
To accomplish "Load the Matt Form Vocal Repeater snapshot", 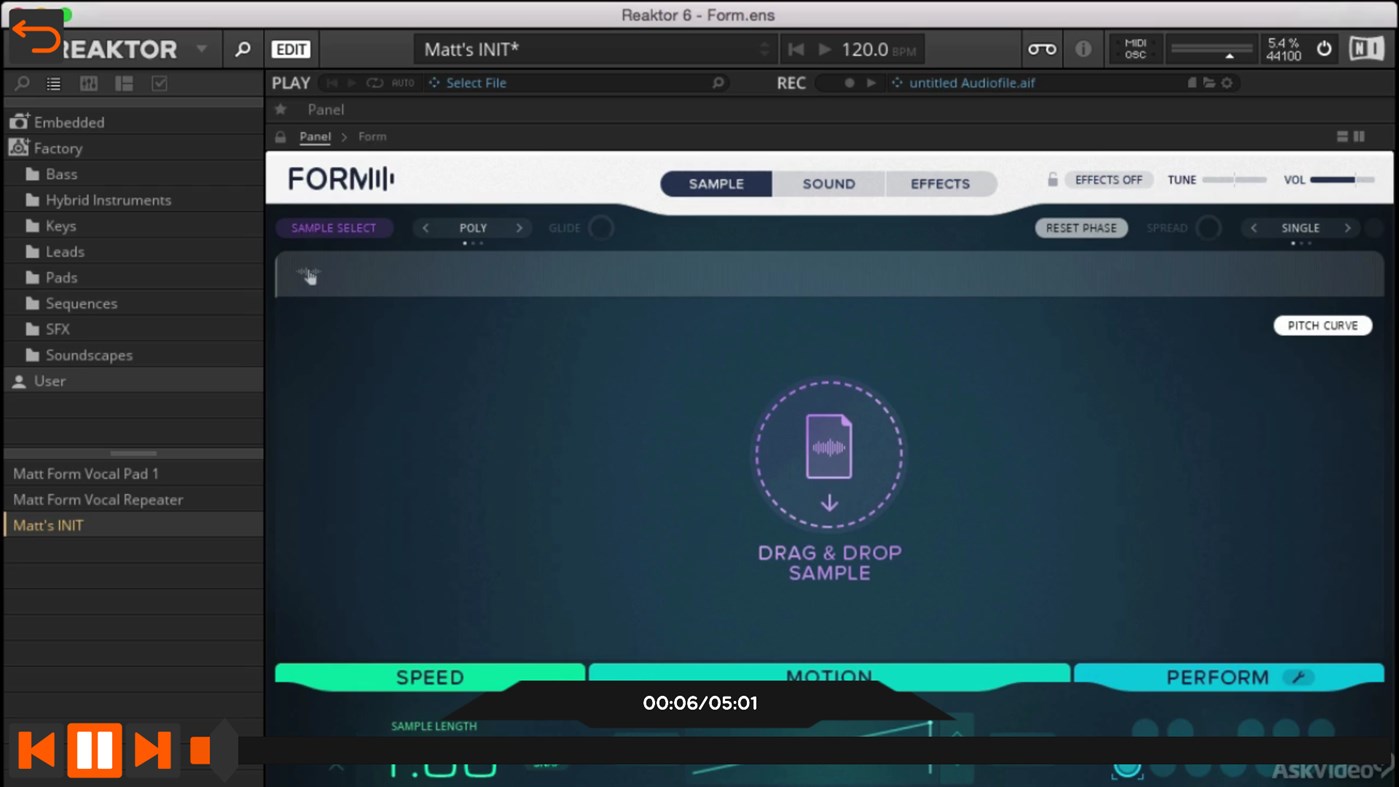I will coord(133,499).
